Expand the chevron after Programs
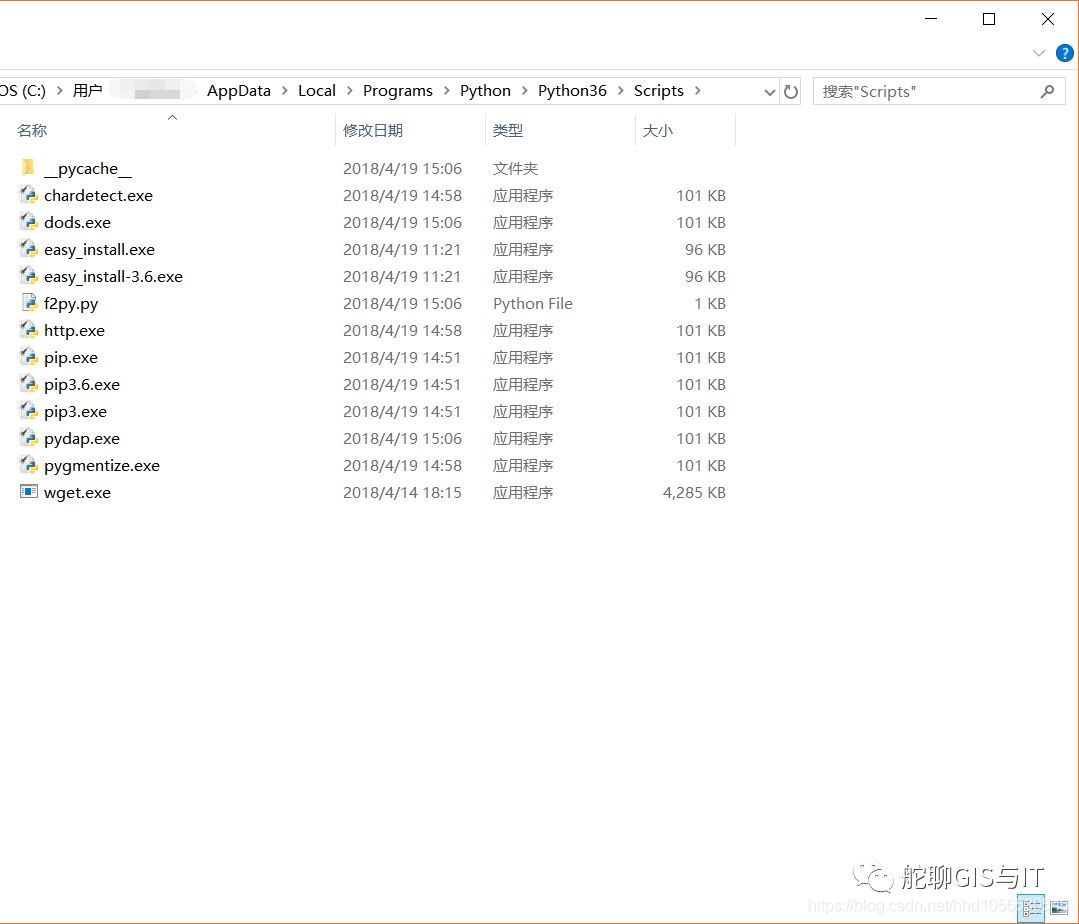Image resolution: width=1079 pixels, height=924 pixels. (x=447, y=91)
